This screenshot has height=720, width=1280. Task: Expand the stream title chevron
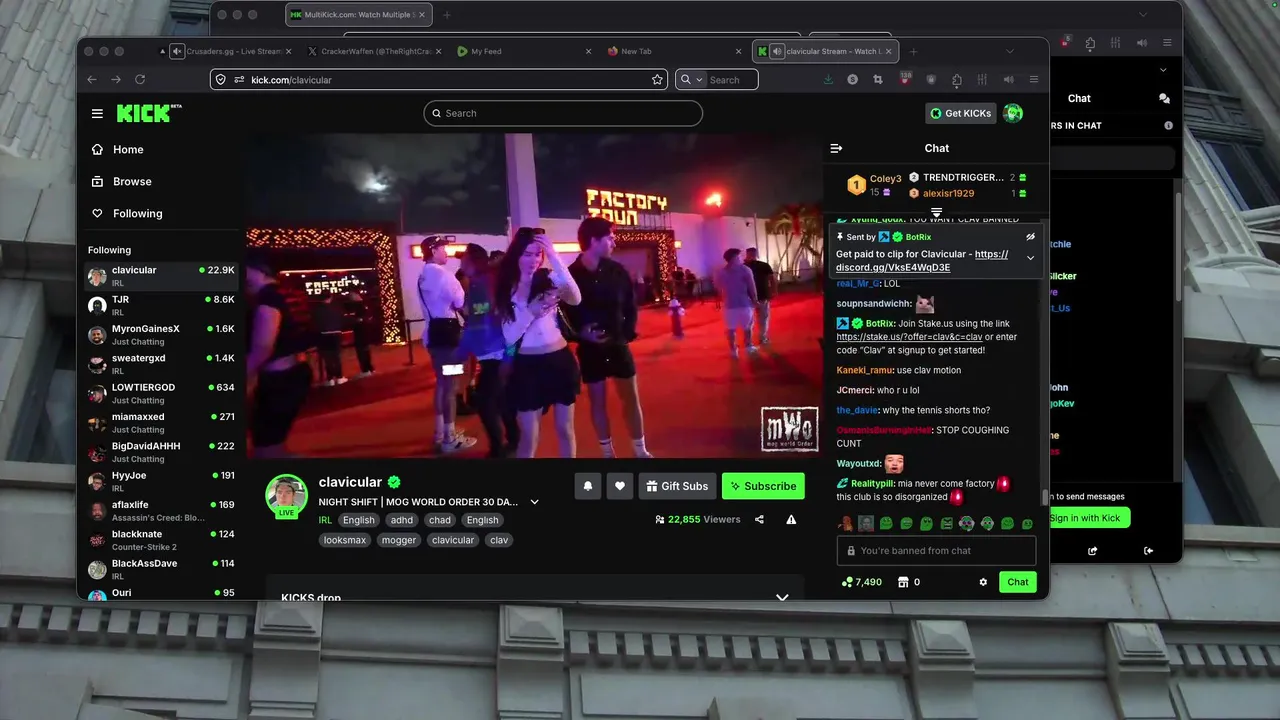[x=534, y=502]
